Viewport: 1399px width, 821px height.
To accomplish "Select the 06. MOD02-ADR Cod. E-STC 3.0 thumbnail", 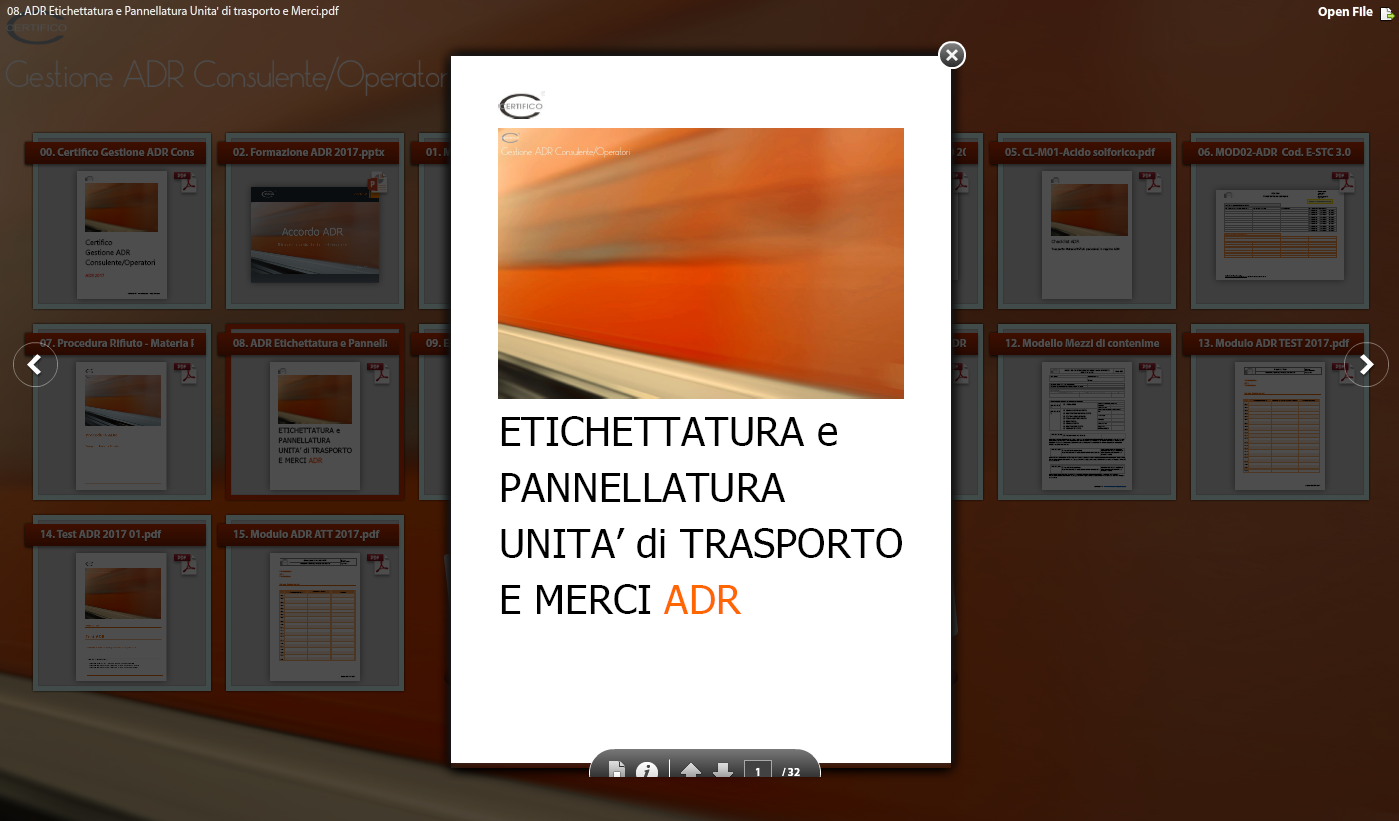I will click(1279, 235).
